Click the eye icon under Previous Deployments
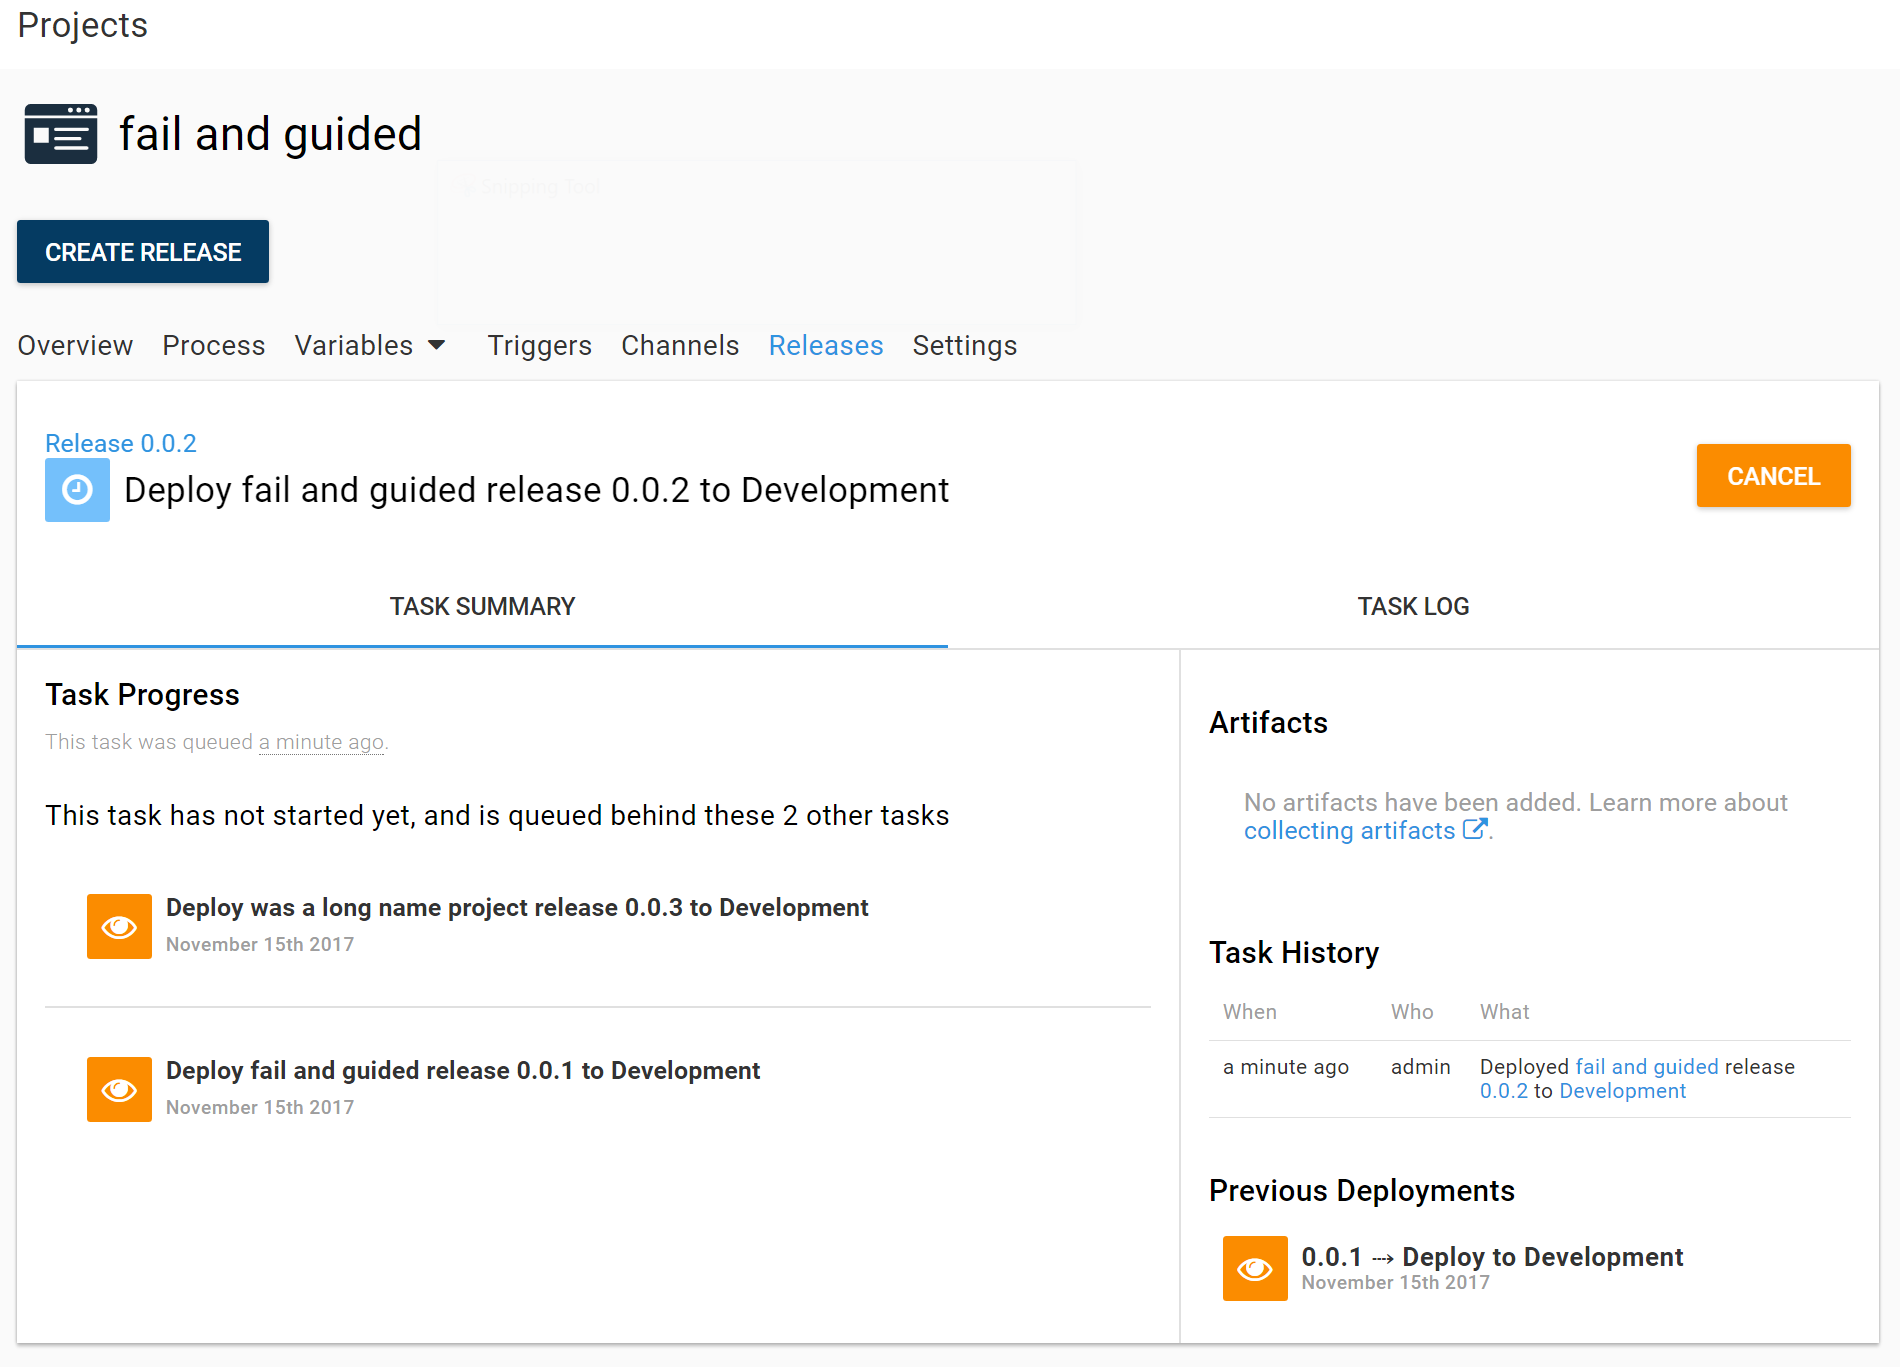1900x1367 pixels. 1254,1268
